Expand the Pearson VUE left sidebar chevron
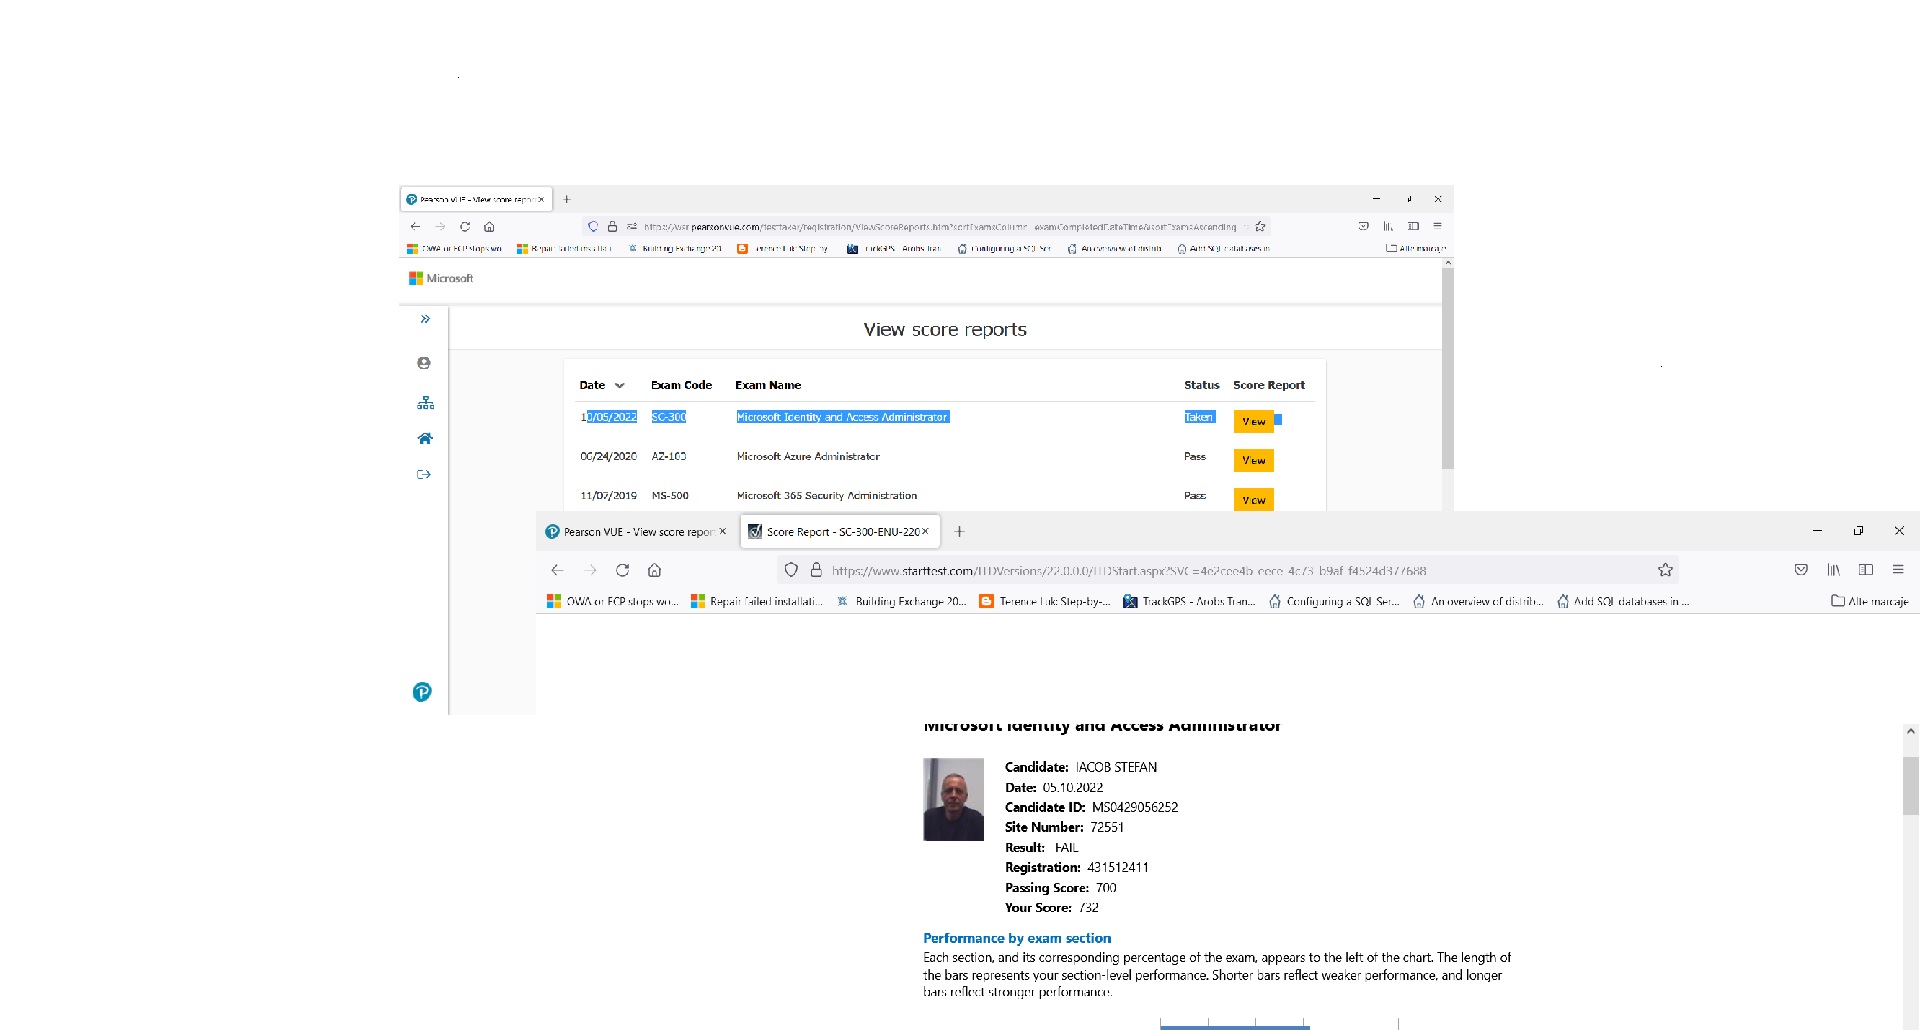 pos(425,319)
